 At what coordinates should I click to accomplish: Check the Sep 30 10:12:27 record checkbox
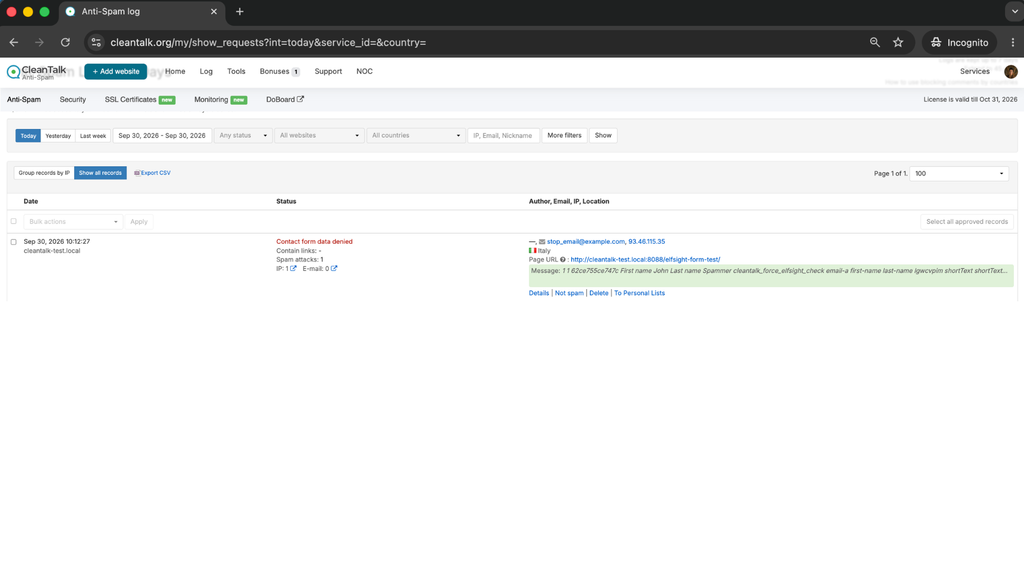(x=14, y=242)
